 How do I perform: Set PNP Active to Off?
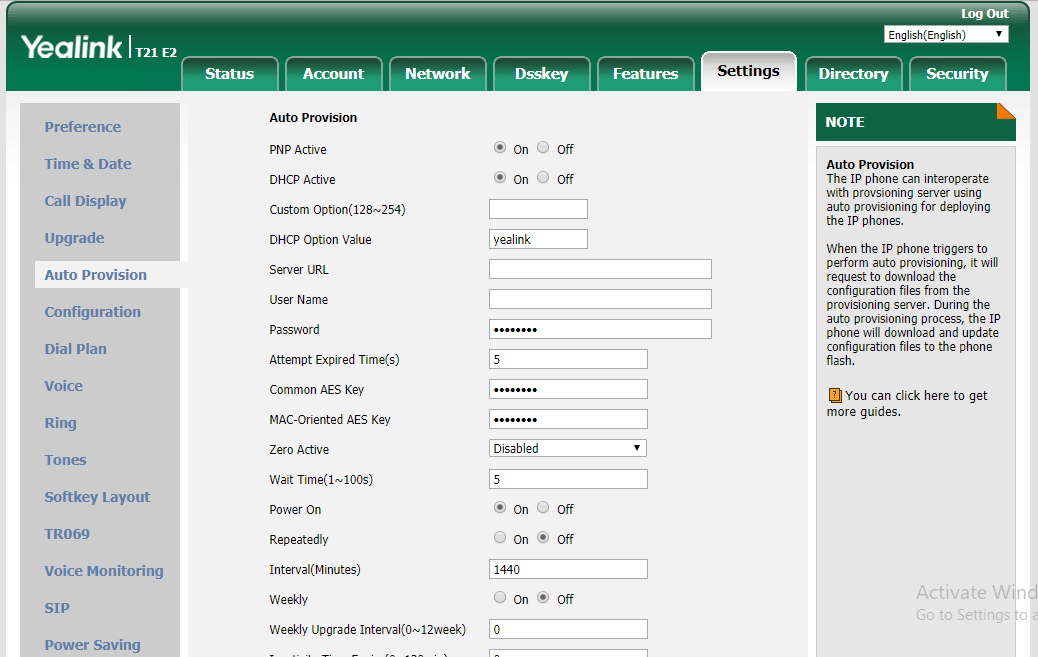point(543,148)
